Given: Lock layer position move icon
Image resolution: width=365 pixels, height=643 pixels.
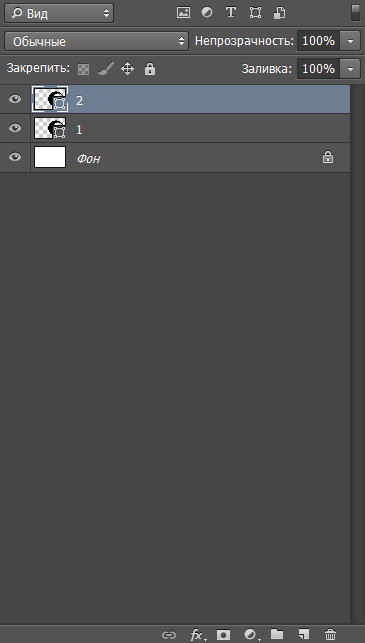Looking at the screenshot, I should point(128,68).
